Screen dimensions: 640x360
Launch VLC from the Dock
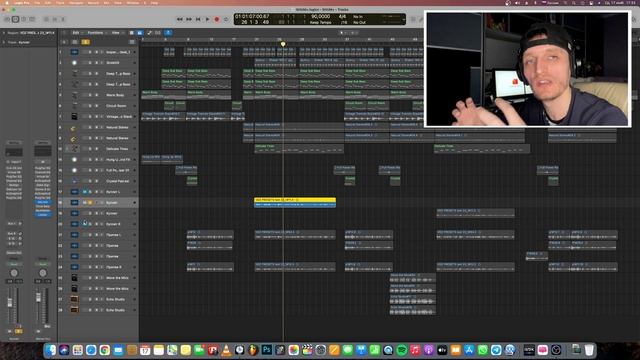click(226, 350)
